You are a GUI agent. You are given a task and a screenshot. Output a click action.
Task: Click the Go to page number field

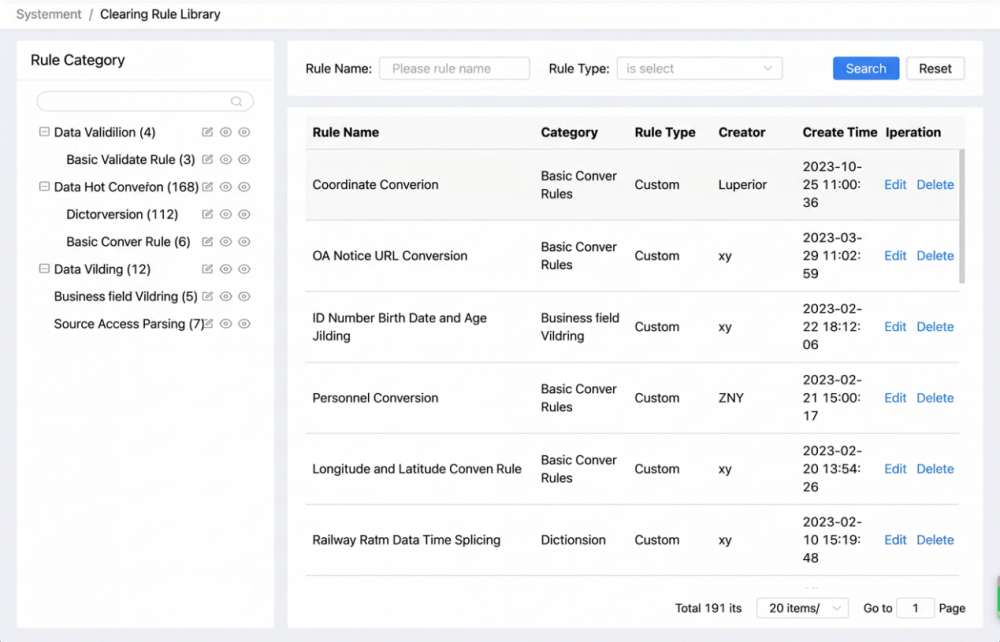point(915,608)
